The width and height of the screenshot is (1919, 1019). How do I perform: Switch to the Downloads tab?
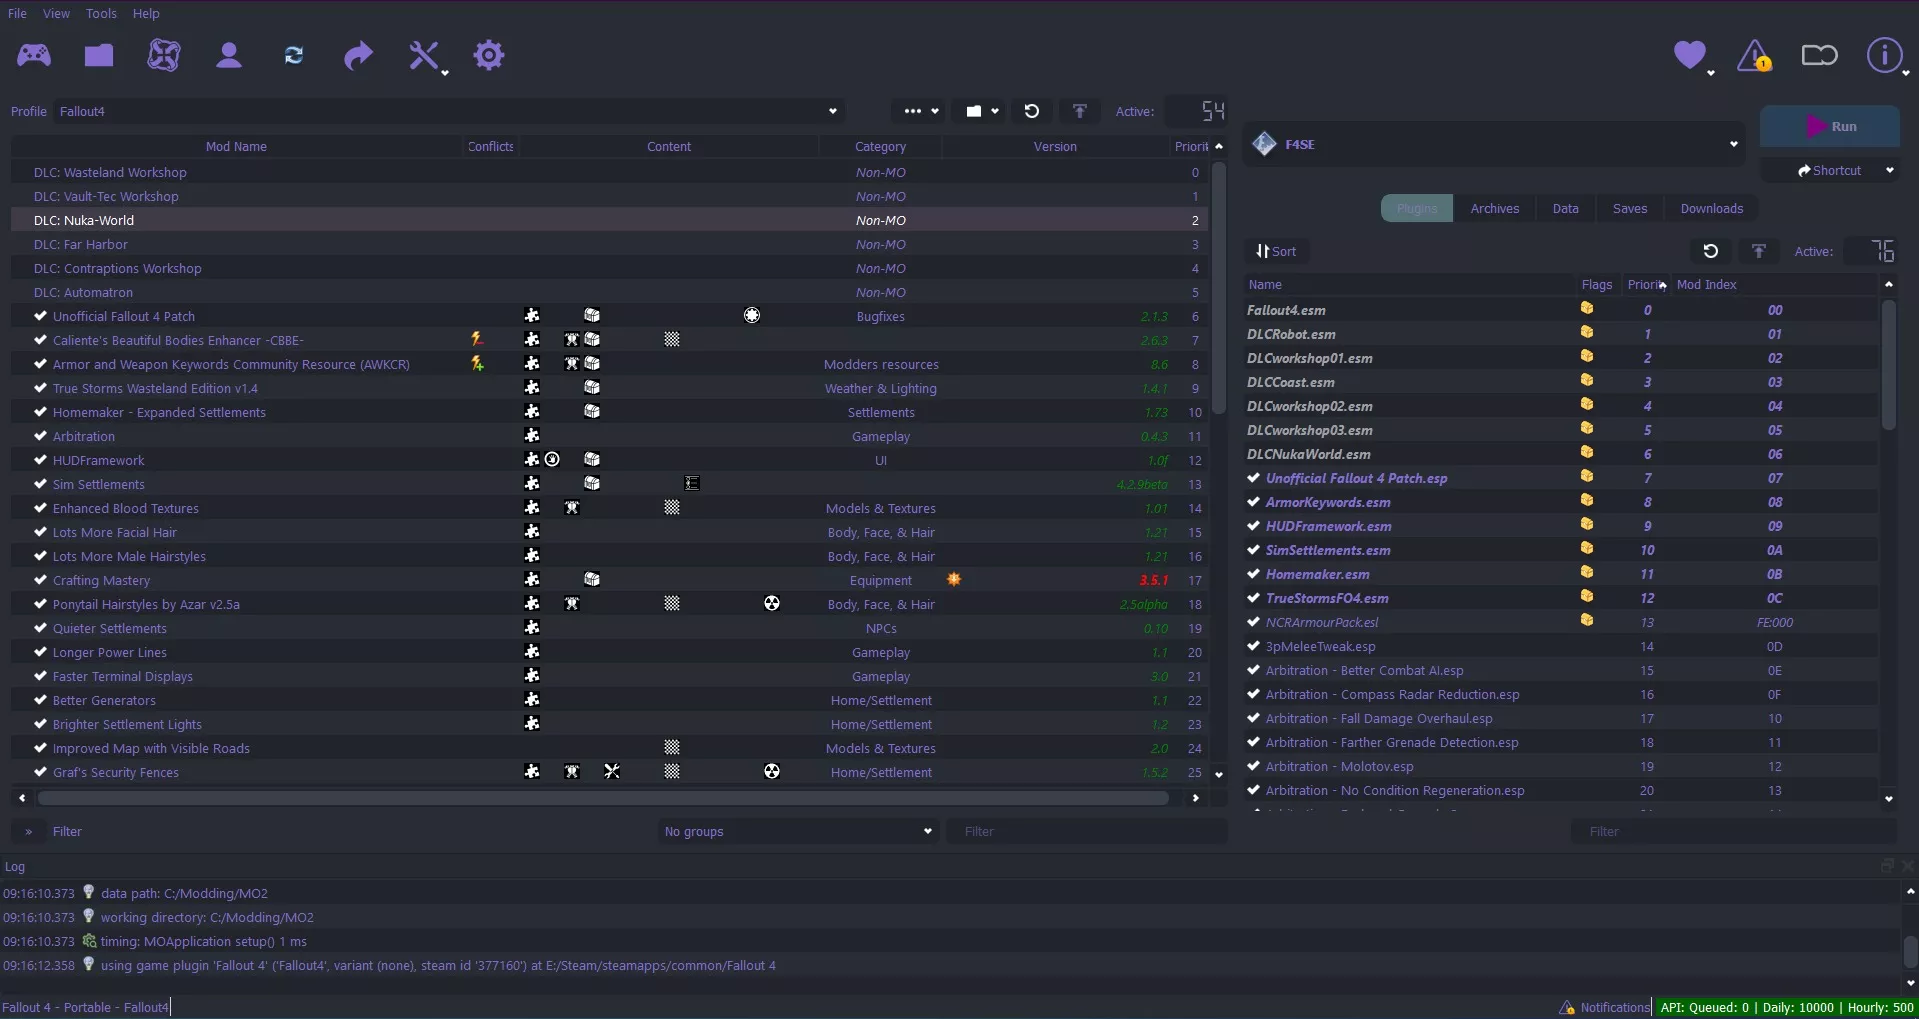point(1711,208)
